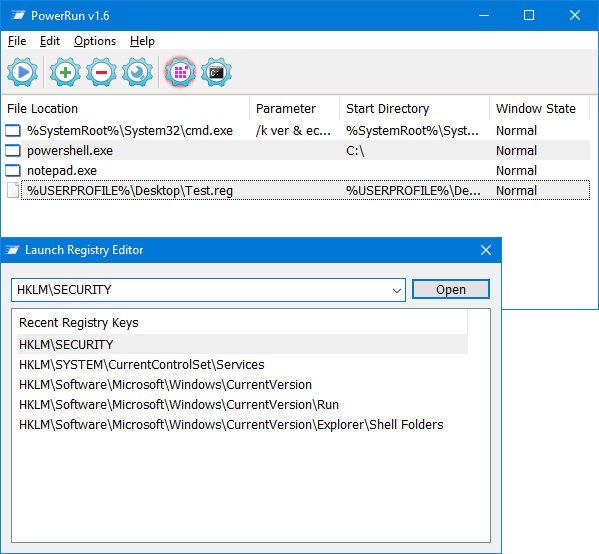Click the highlighted Registry Editor gear icon
Image resolution: width=599 pixels, height=554 pixels.
[x=180, y=72]
